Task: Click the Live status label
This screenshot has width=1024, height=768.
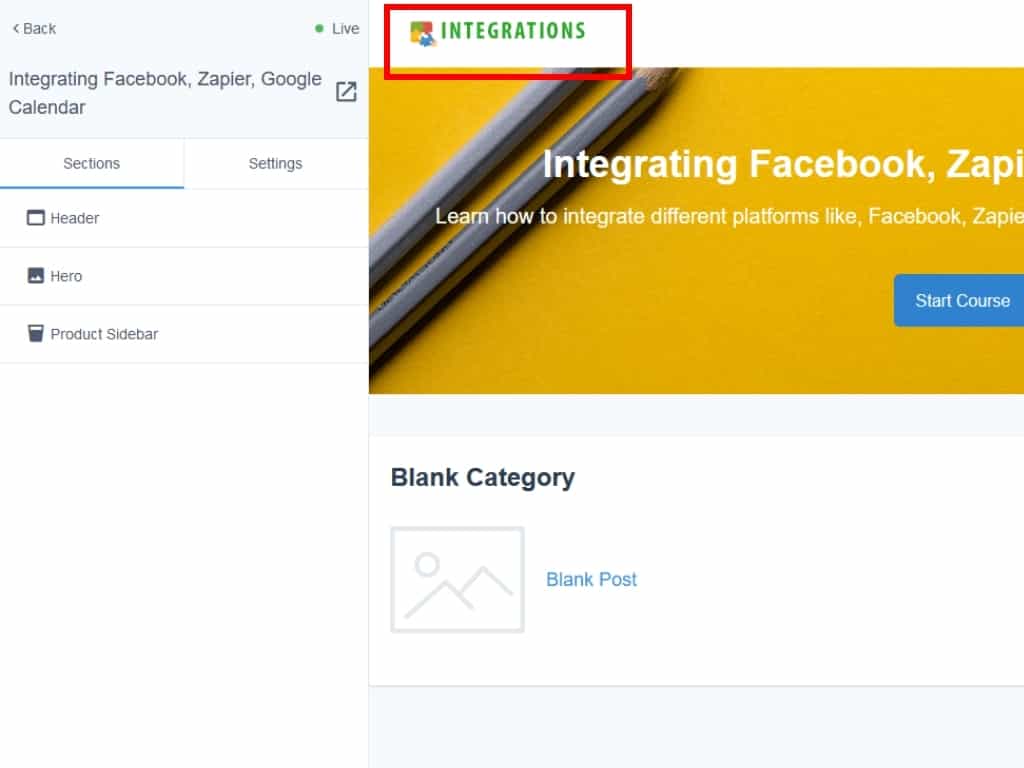Action: click(345, 29)
